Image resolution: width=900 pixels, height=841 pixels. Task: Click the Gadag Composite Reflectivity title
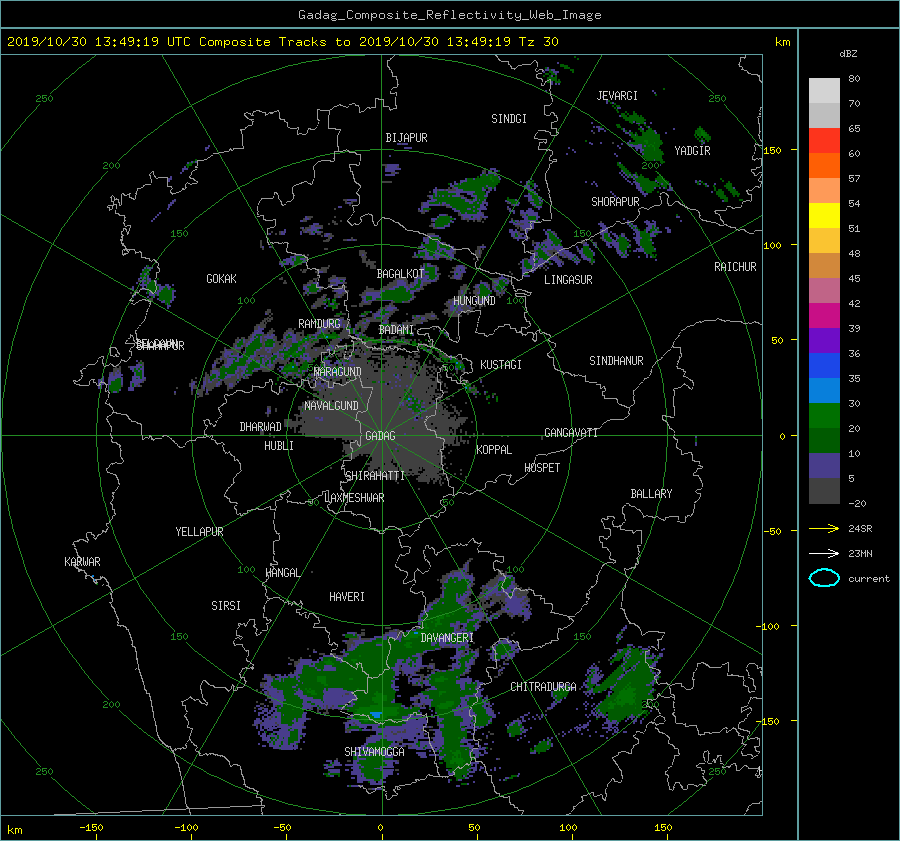pyautogui.click(x=449, y=15)
